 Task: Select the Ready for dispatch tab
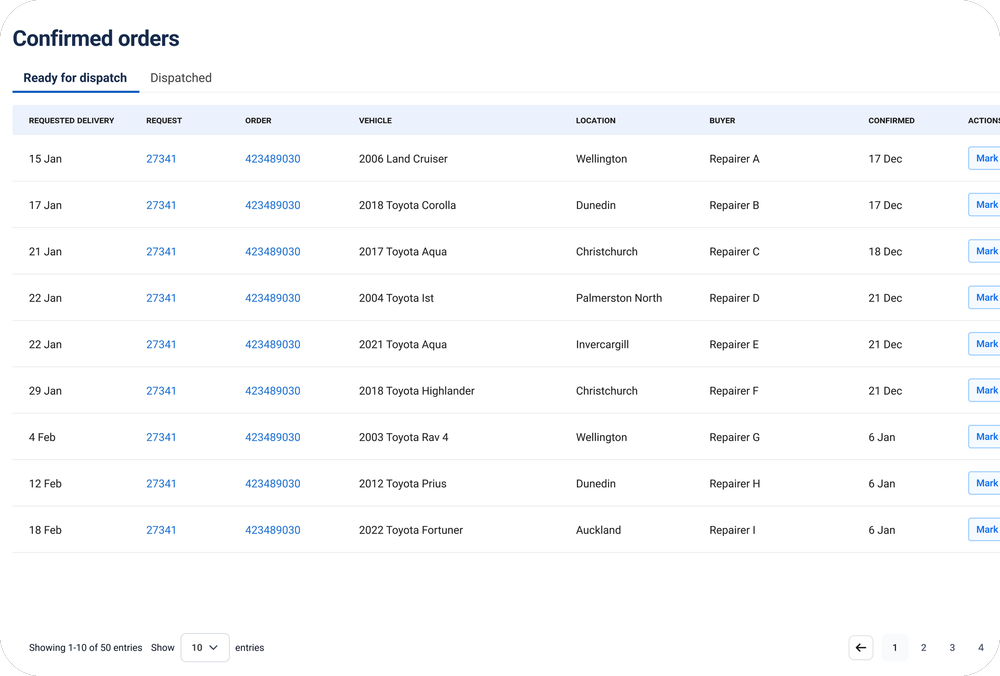pos(75,78)
